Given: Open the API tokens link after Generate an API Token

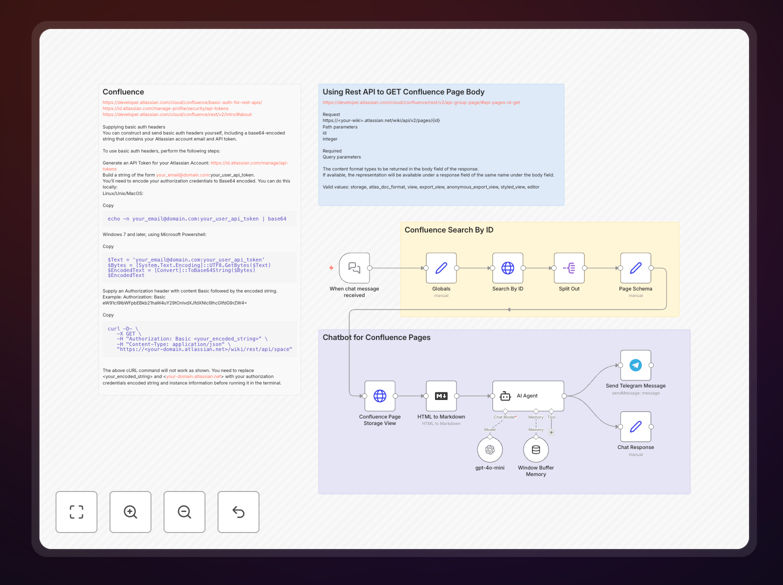Looking at the screenshot, I should click(x=249, y=163).
